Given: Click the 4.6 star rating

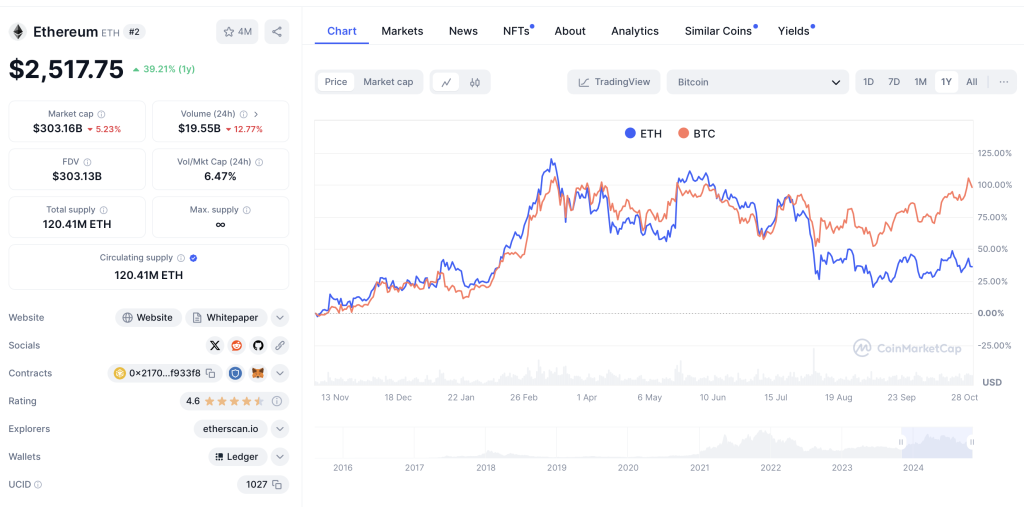Looking at the screenshot, I should tap(225, 401).
